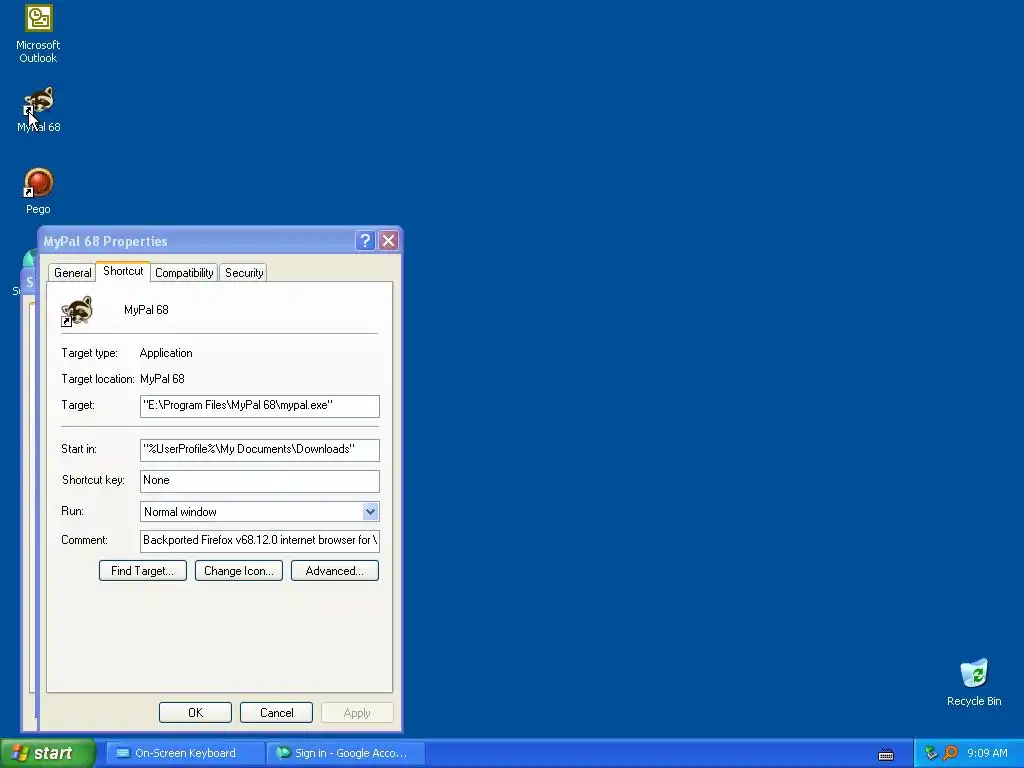This screenshot has width=1024, height=768.
Task: Click the Cancel button
Action: coord(276,712)
